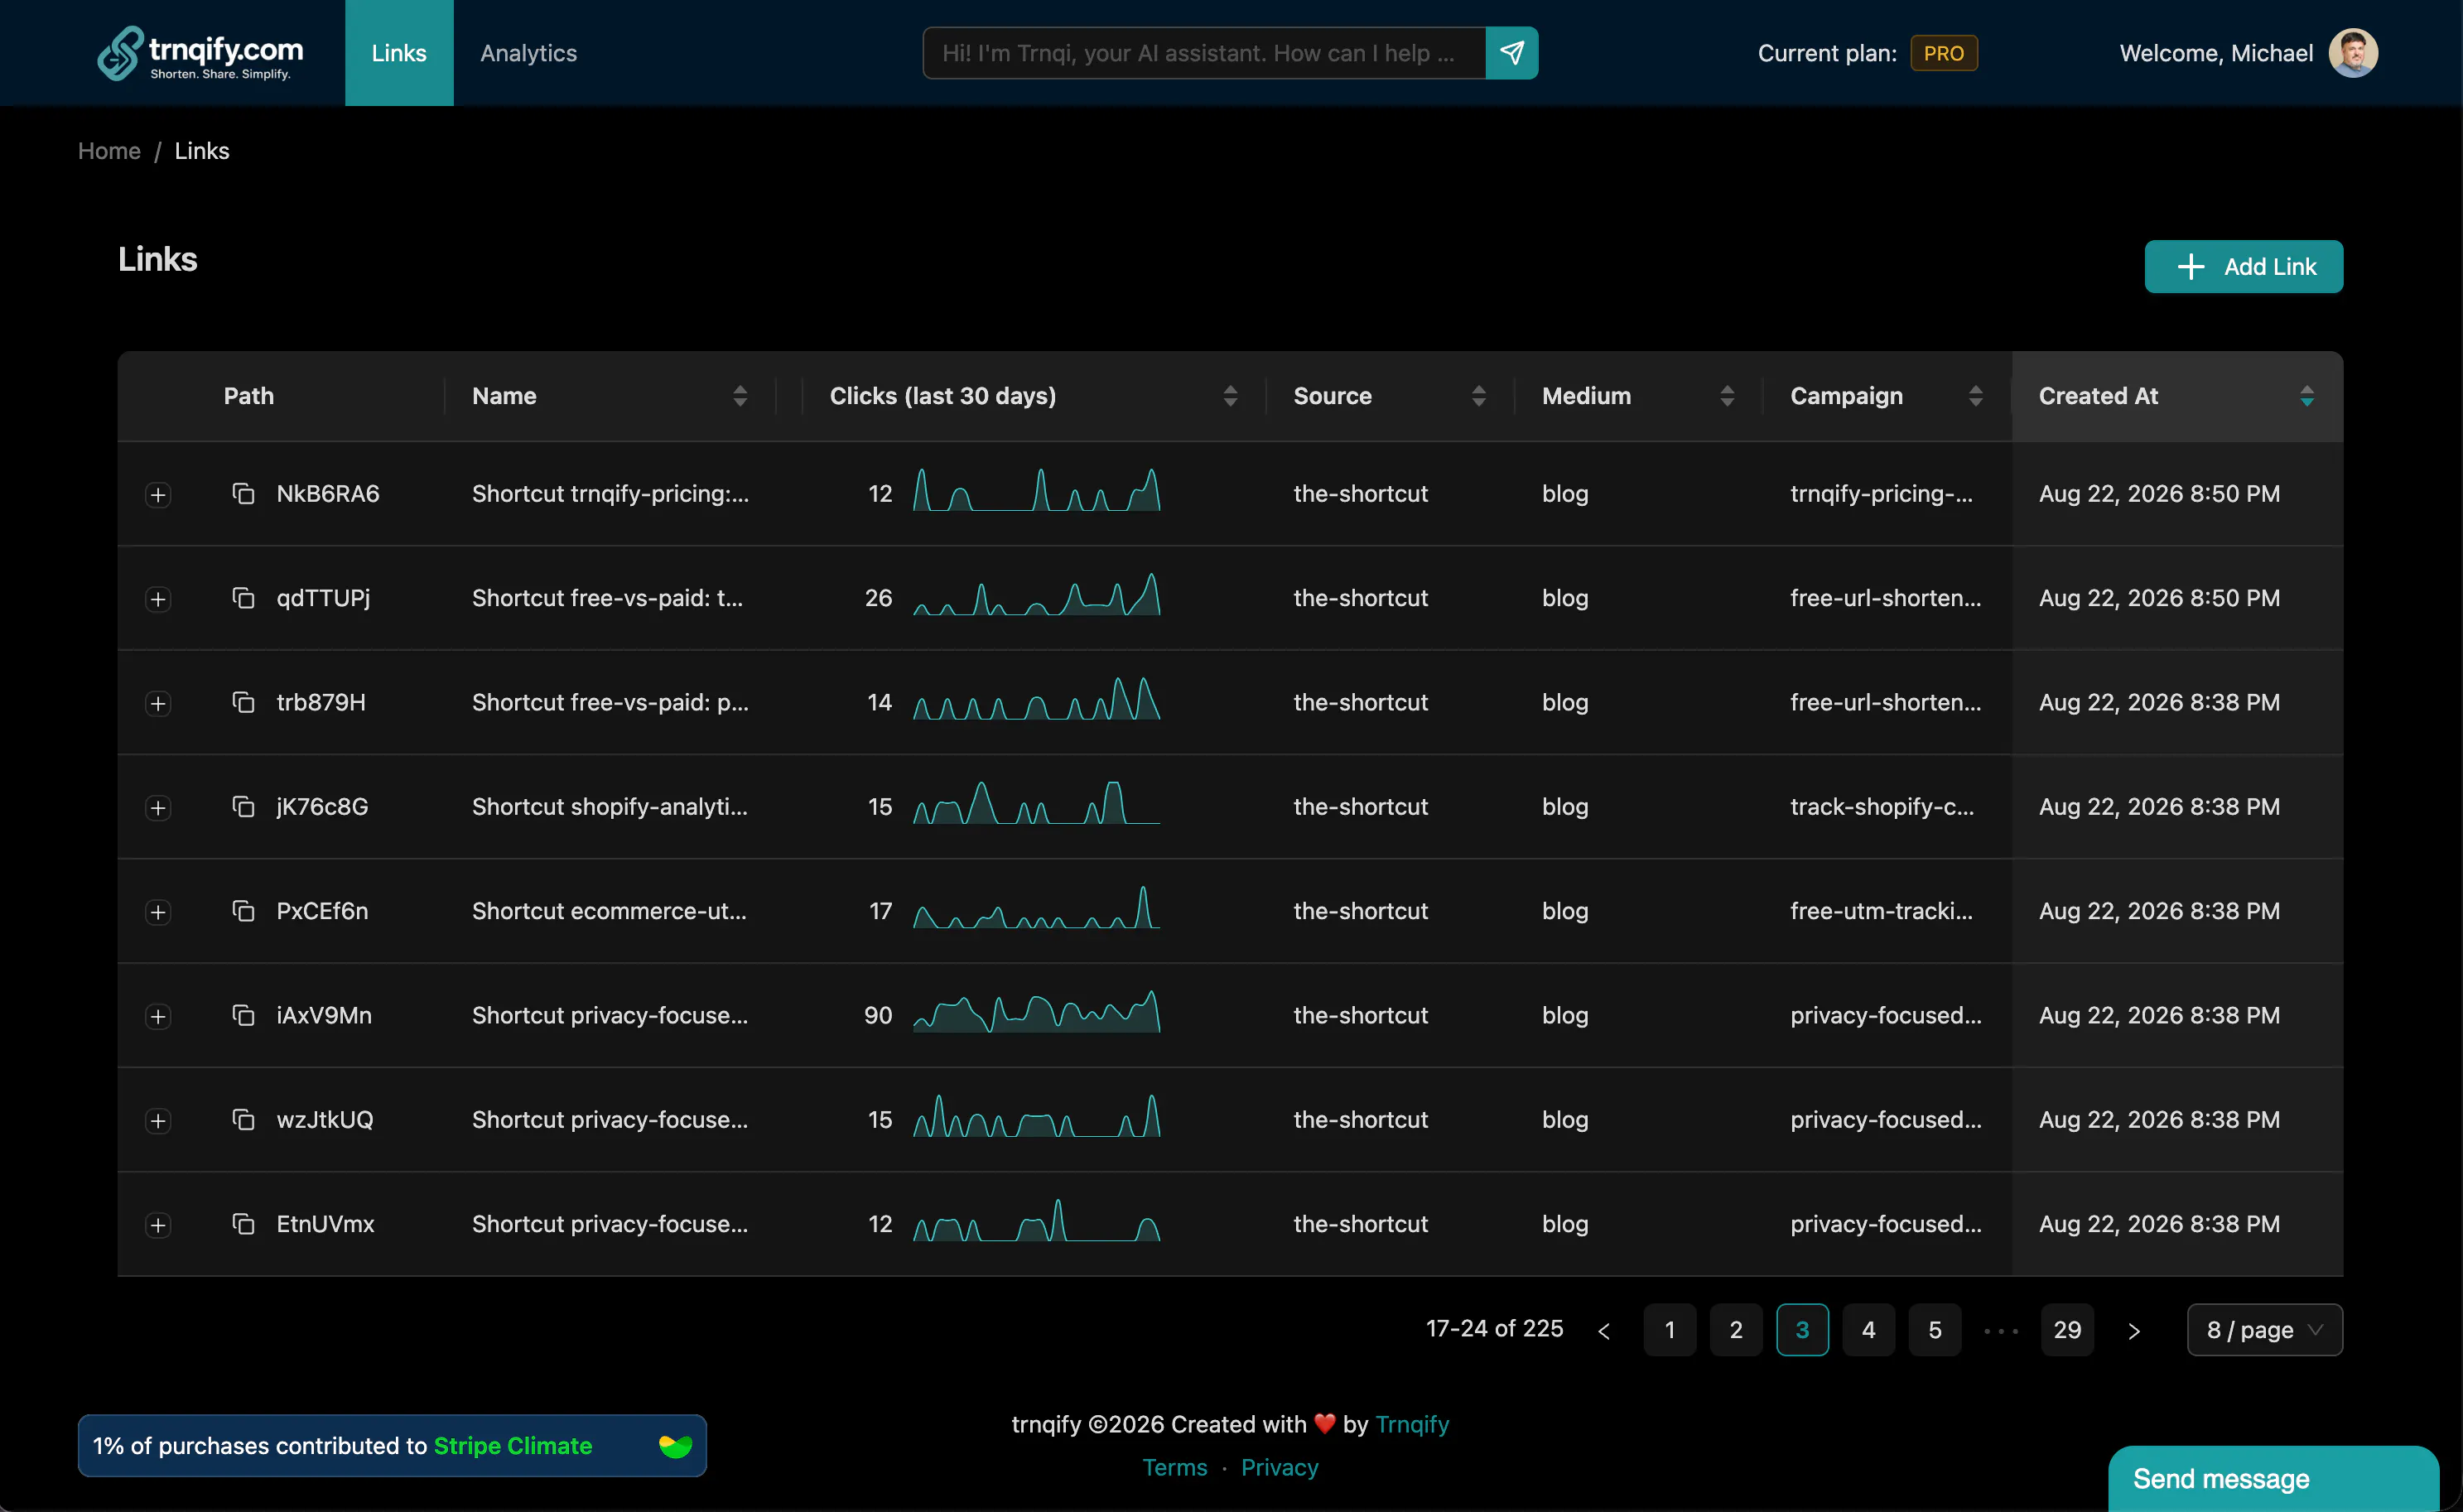Expand the iAxV9Mn row
Image resolution: width=2463 pixels, height=1512 pixels.
[158, 1017]
